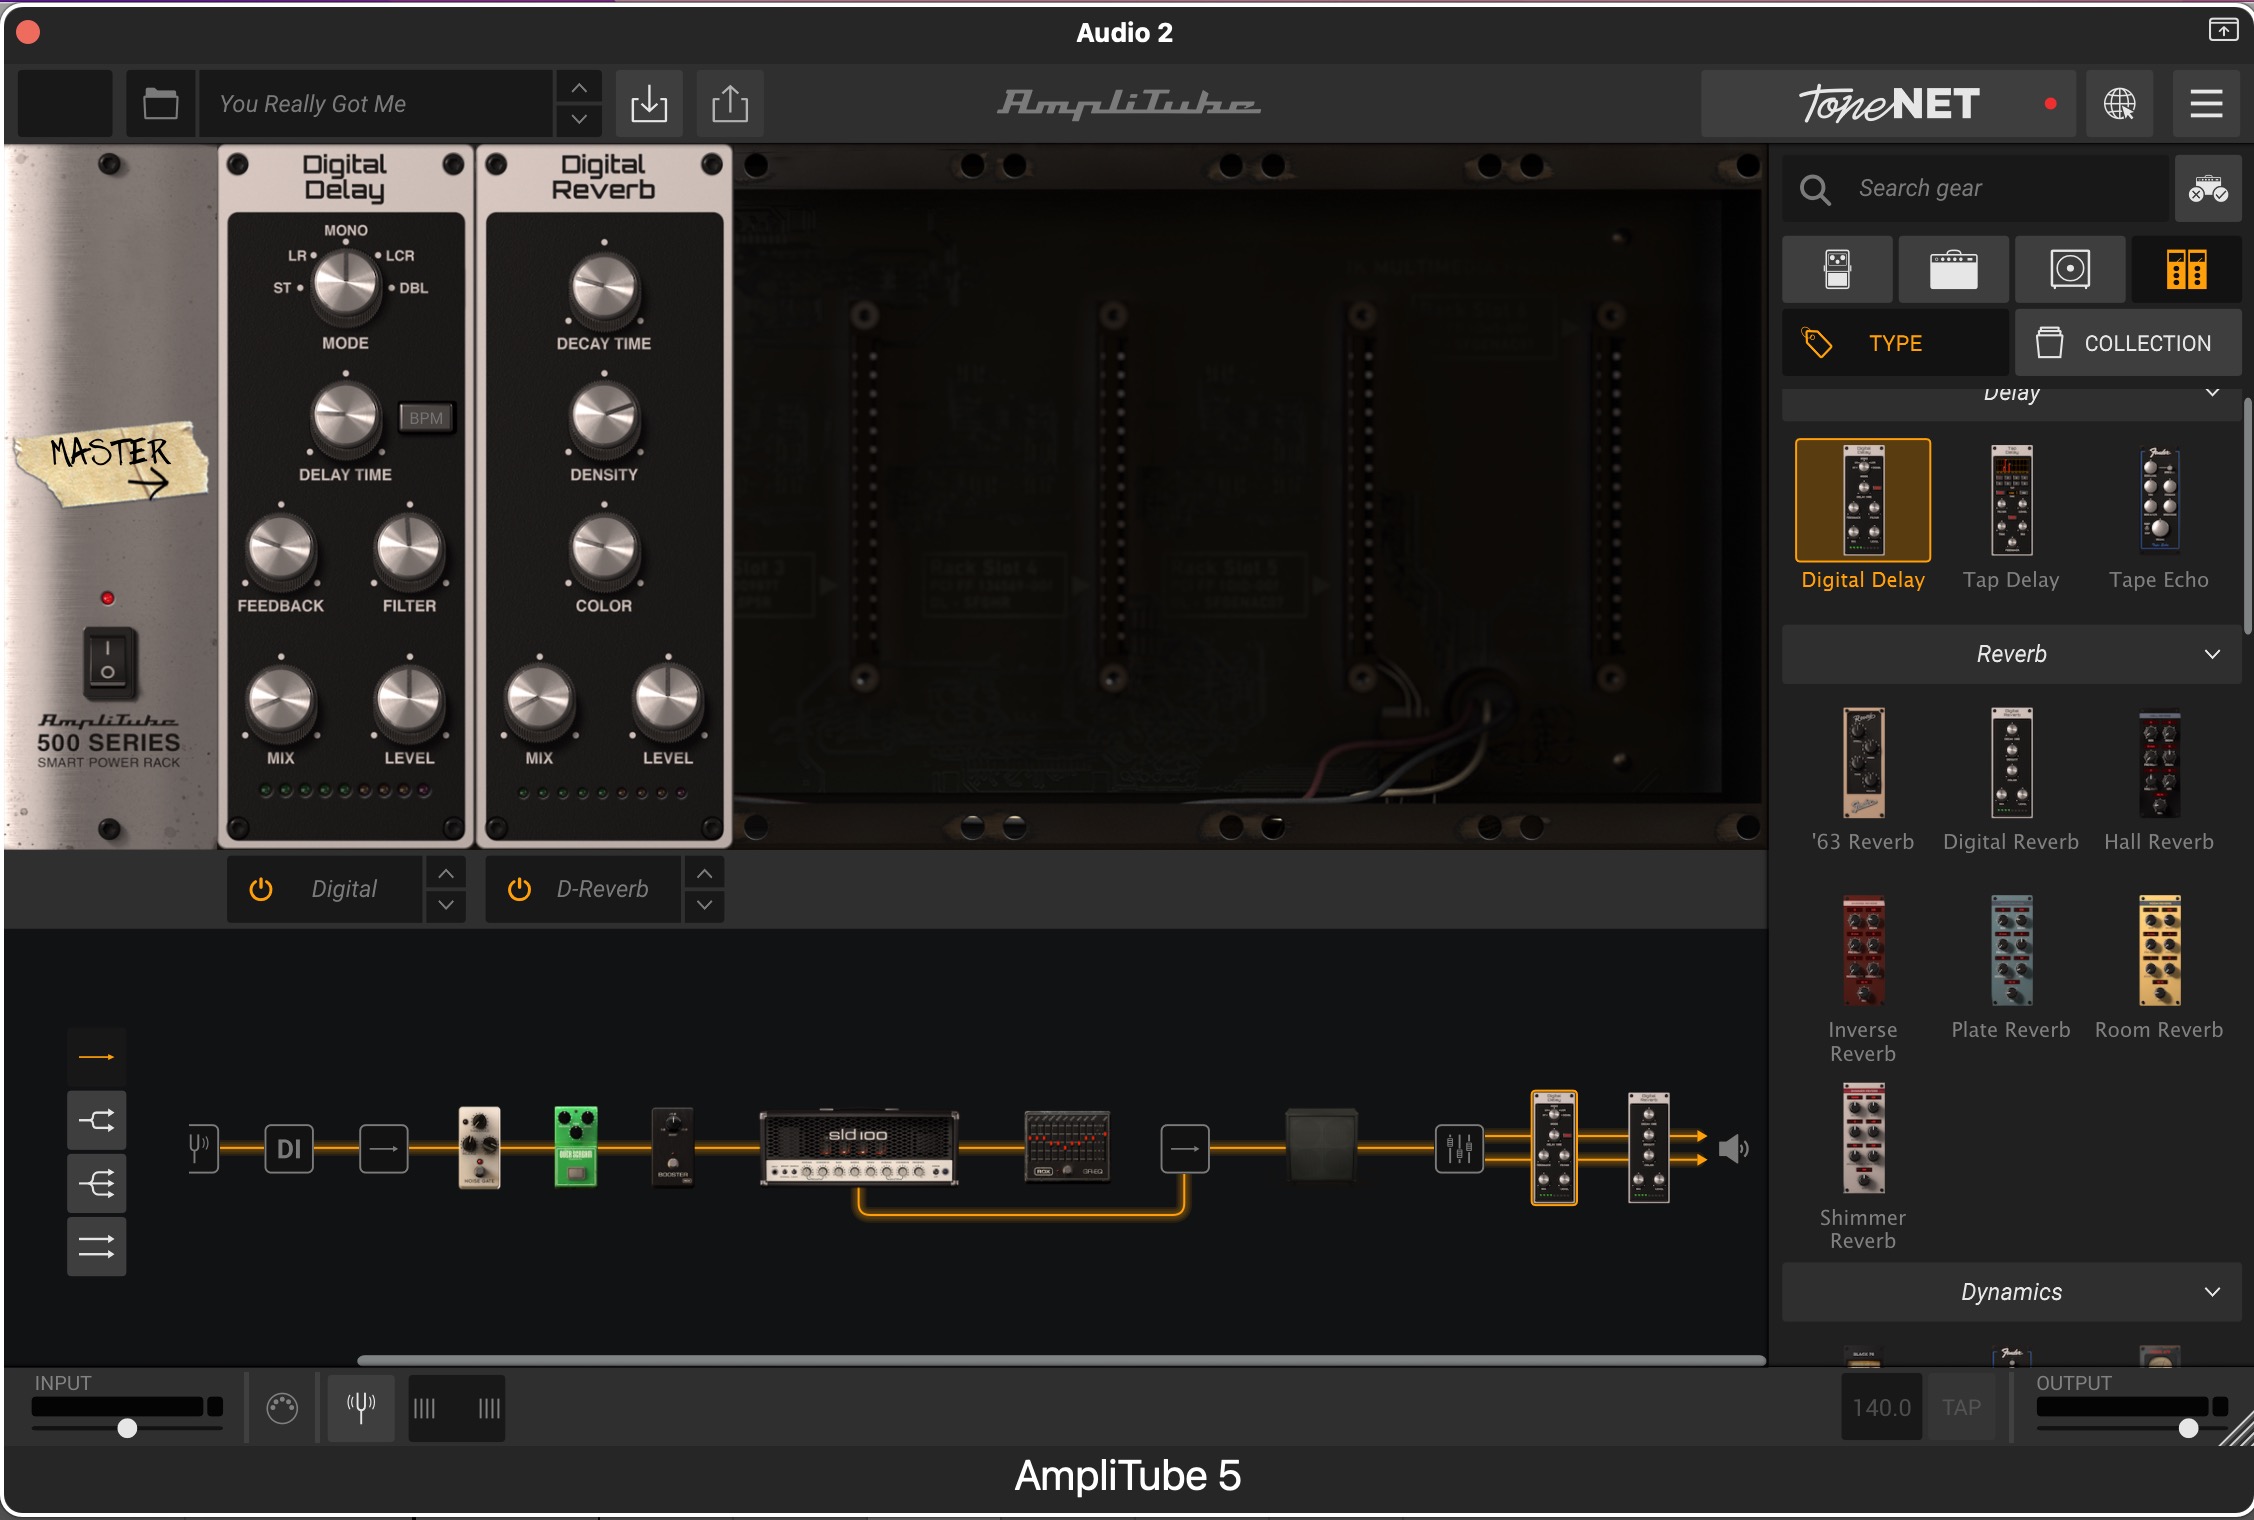The height and width of the screenshot is (1520, 2254).
Task: Select the tuner block in signal chain
Action: tap(203, 1148)
